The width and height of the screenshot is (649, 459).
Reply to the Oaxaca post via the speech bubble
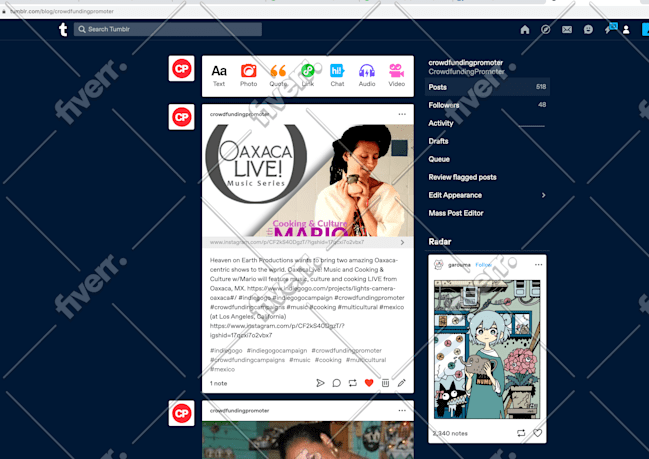337,383
